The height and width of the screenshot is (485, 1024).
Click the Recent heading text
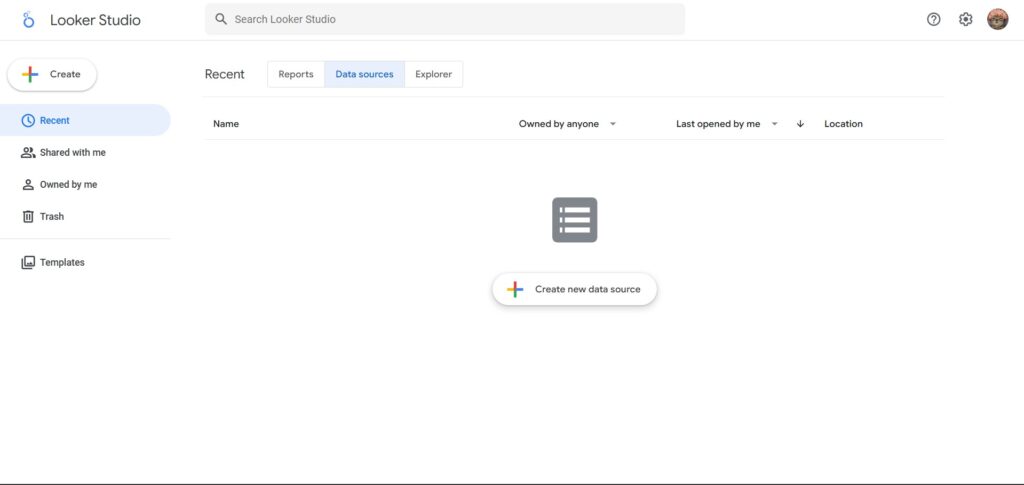pos(225,74)
